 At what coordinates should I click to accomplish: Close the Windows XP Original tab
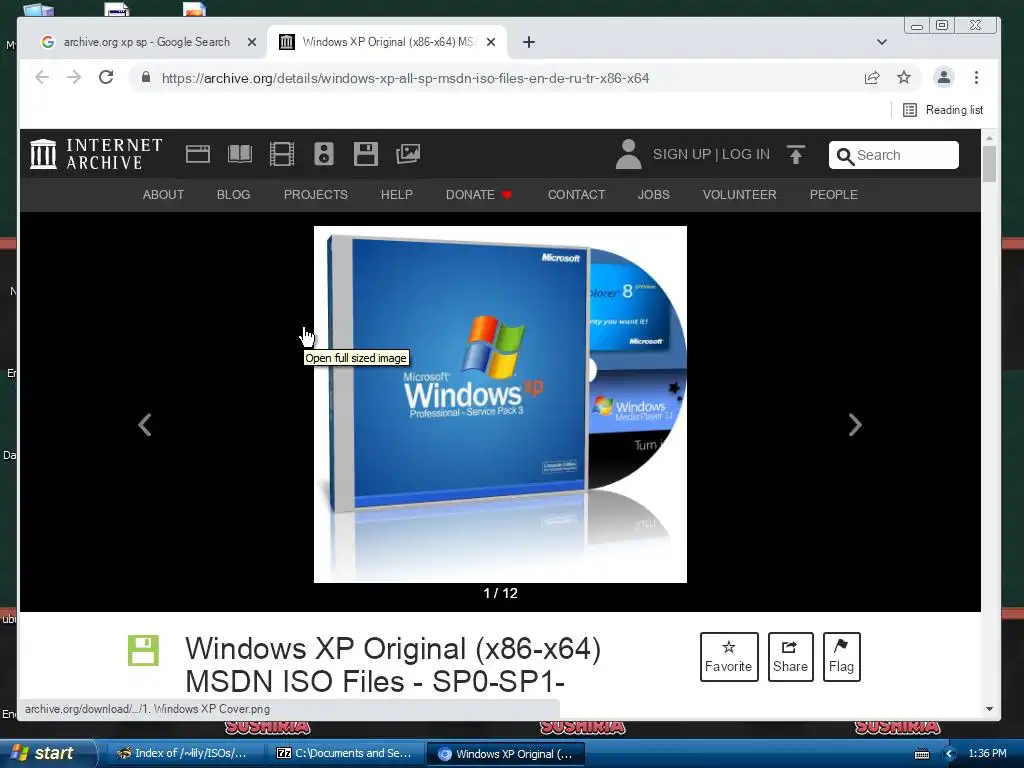491,42
